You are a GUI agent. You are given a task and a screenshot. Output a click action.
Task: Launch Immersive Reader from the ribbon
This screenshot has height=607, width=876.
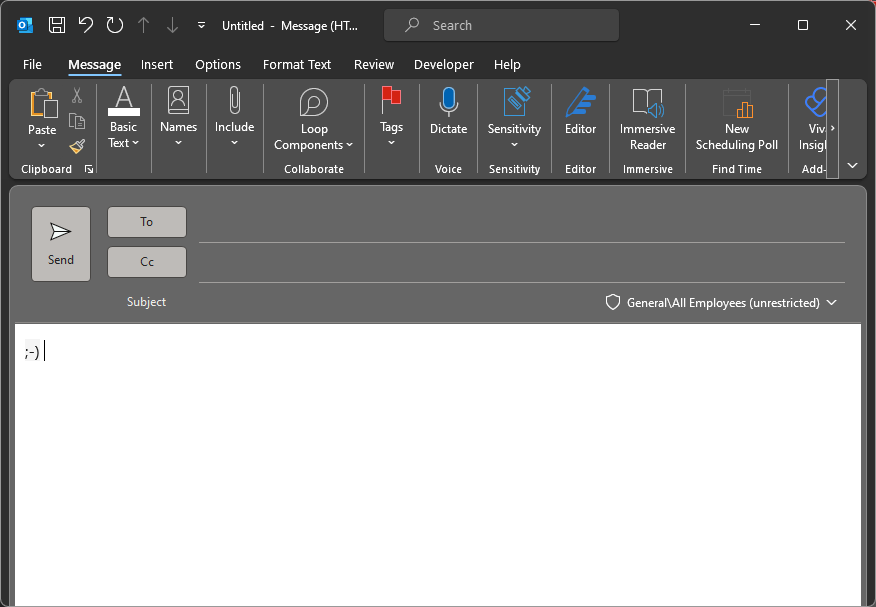point(647,117)
